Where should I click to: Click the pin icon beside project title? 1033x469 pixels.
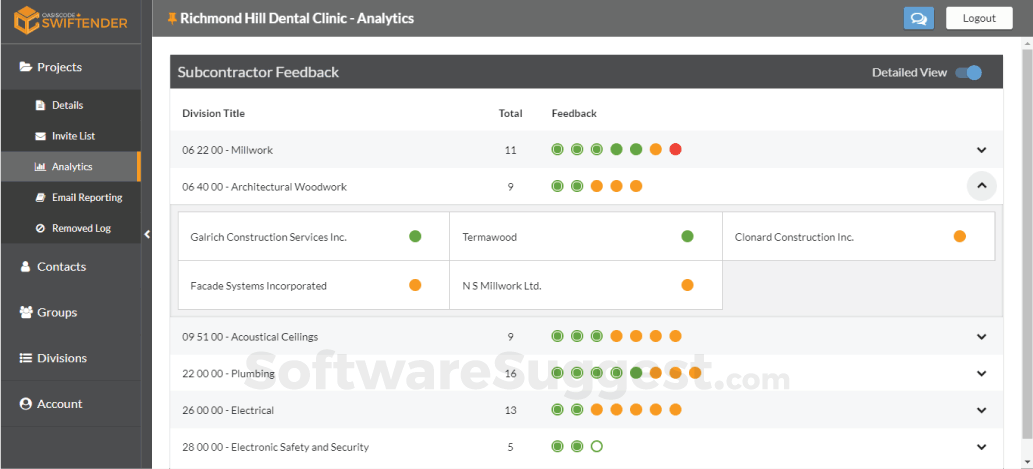click(x=172, y=18)
